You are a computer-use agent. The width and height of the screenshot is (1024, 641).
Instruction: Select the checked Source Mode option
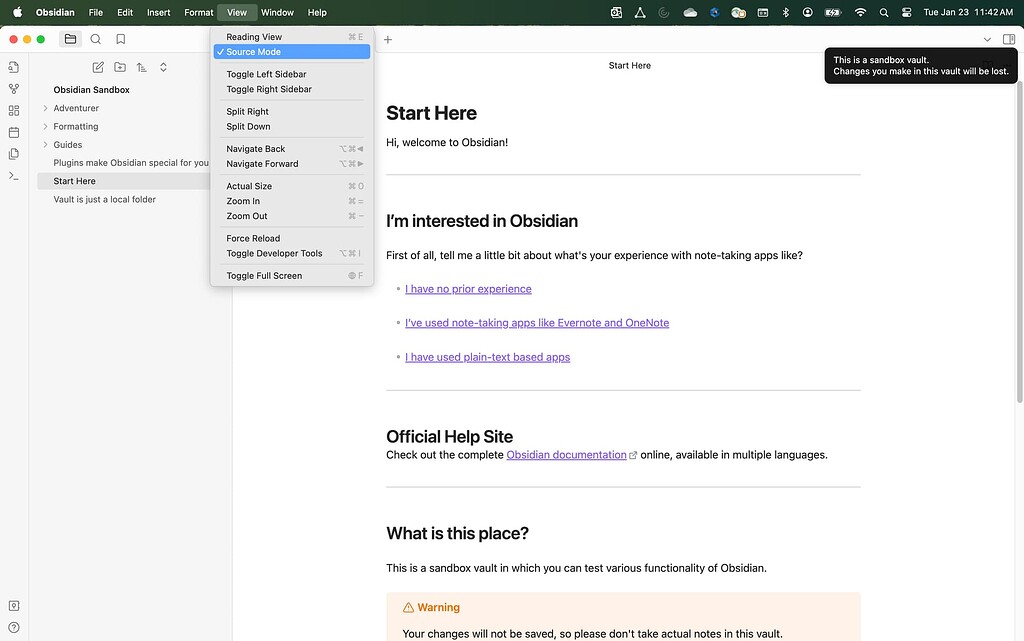click(x=253, y=52)
